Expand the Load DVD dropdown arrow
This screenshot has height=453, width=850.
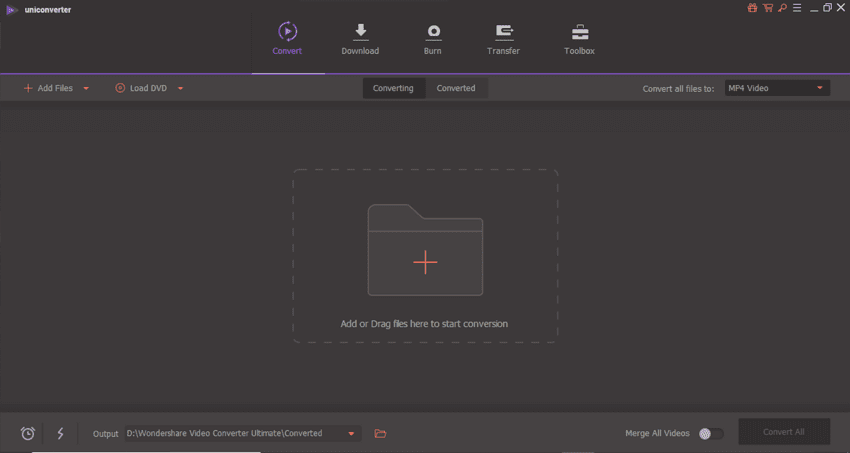coord(181,88)
